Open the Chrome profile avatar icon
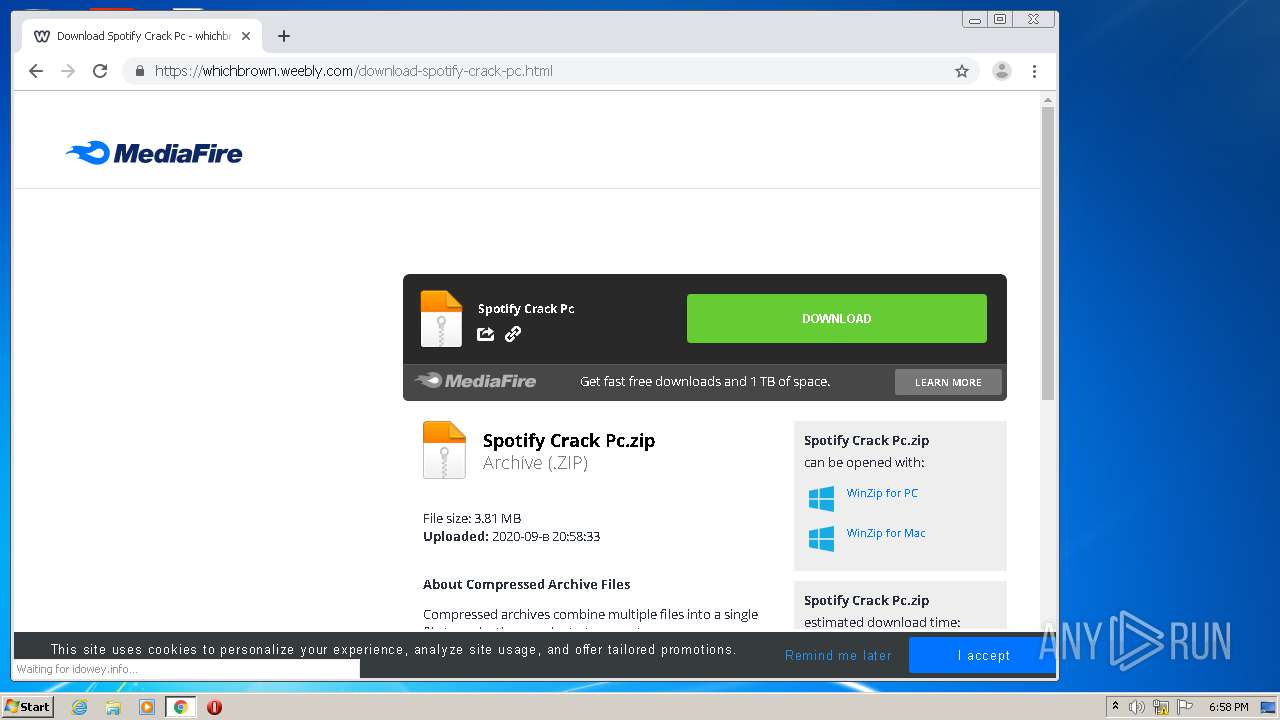Image resolution: width=1280 pixels, height=720 pixels. [x=1001, y=71]
